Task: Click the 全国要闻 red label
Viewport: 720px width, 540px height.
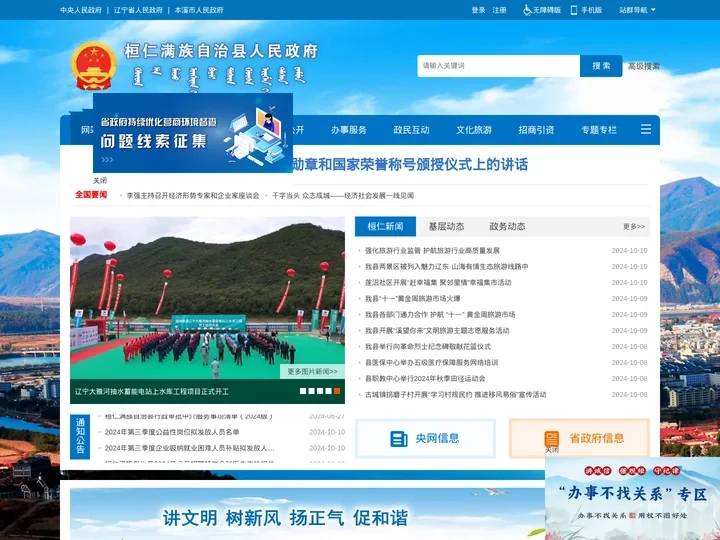Action: pos(91,195)
